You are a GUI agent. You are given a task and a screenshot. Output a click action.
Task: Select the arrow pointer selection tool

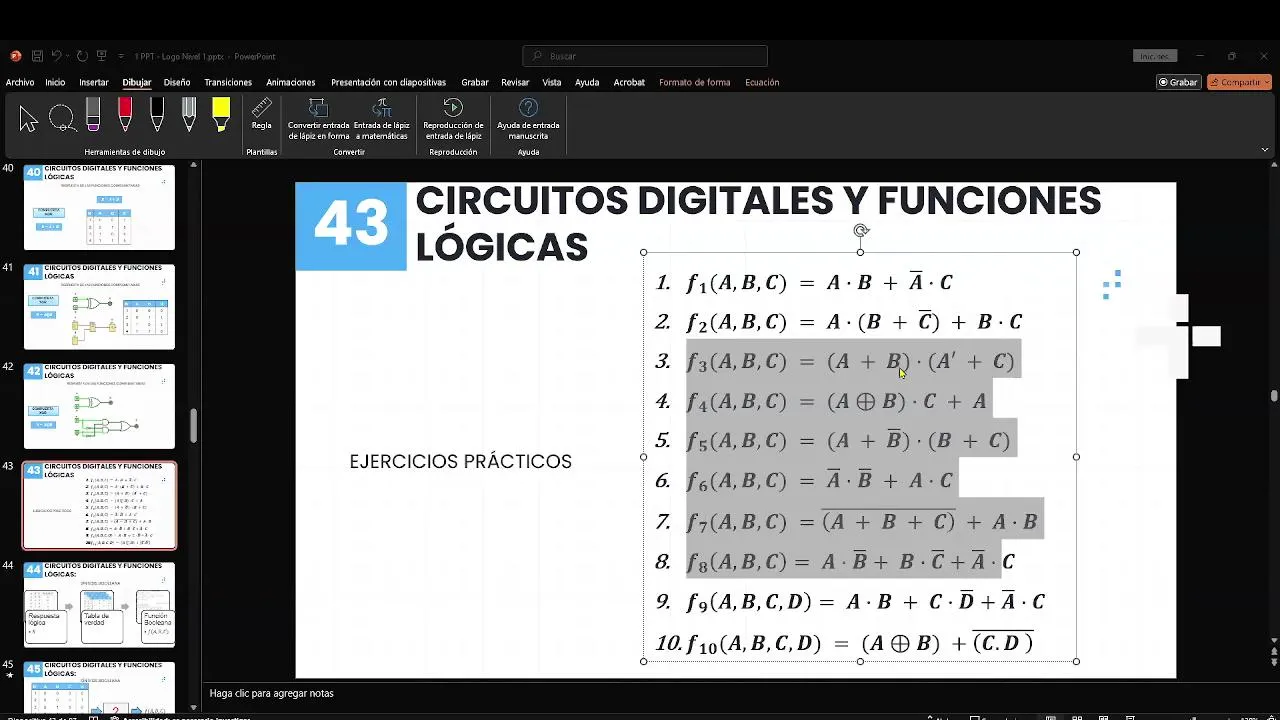pyautogui.click(x=28, y=118)
